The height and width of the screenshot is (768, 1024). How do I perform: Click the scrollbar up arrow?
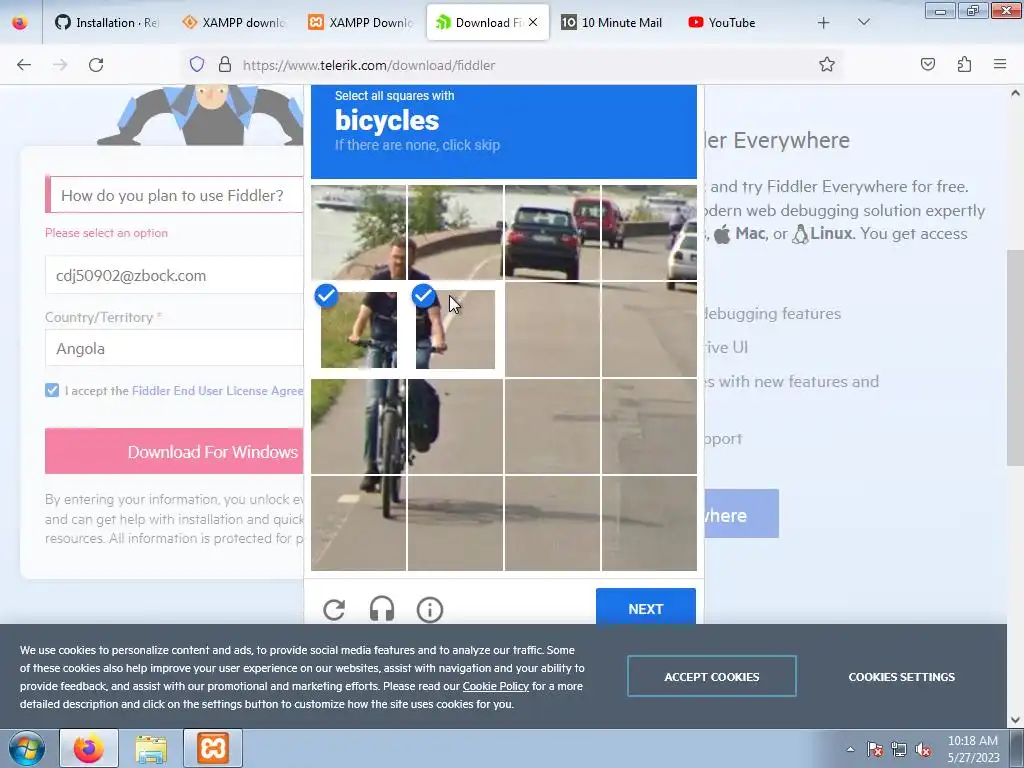coord(1015,93)
